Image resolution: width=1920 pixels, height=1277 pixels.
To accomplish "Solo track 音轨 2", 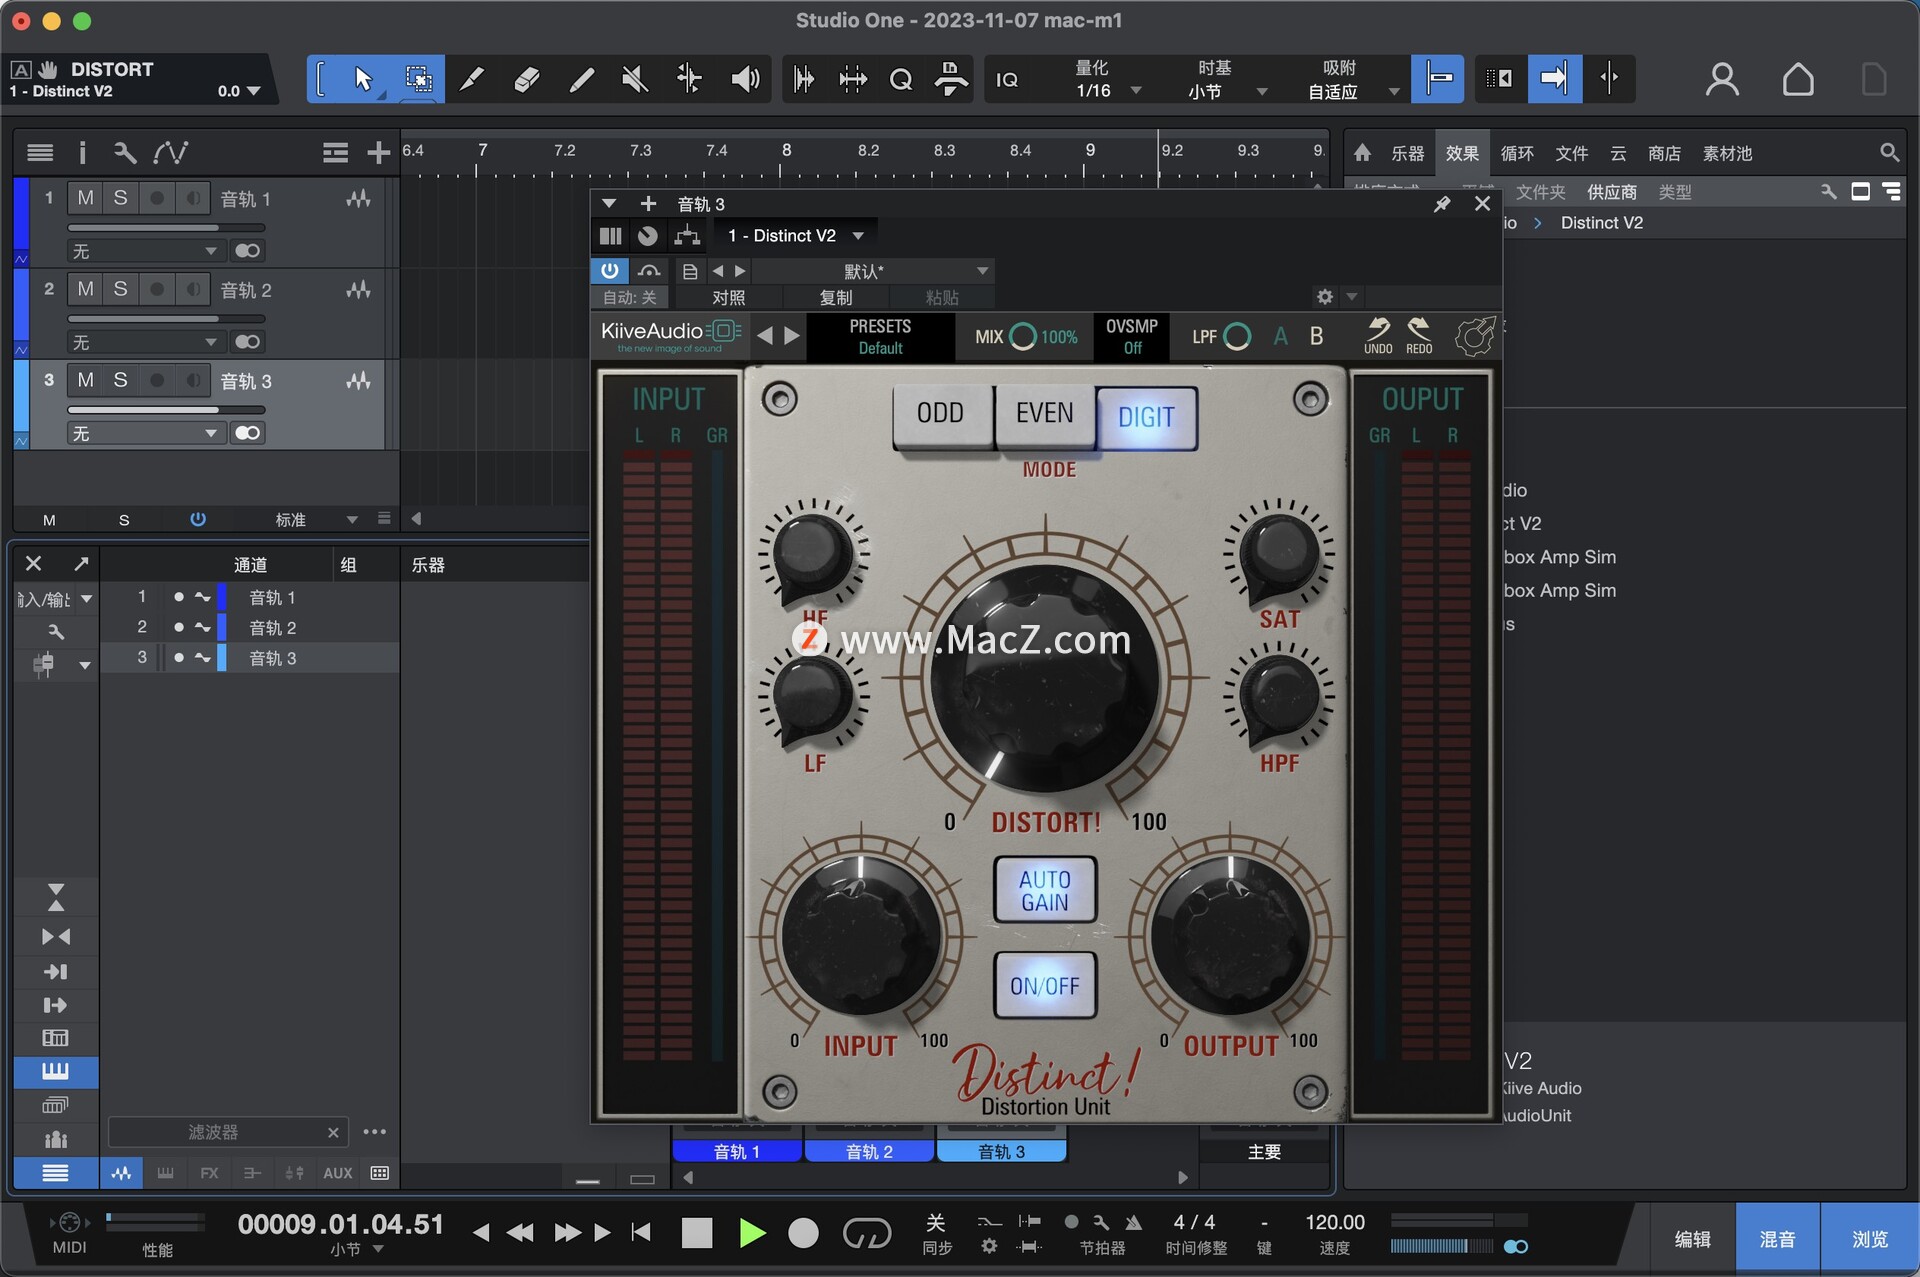I will [120, 289].
